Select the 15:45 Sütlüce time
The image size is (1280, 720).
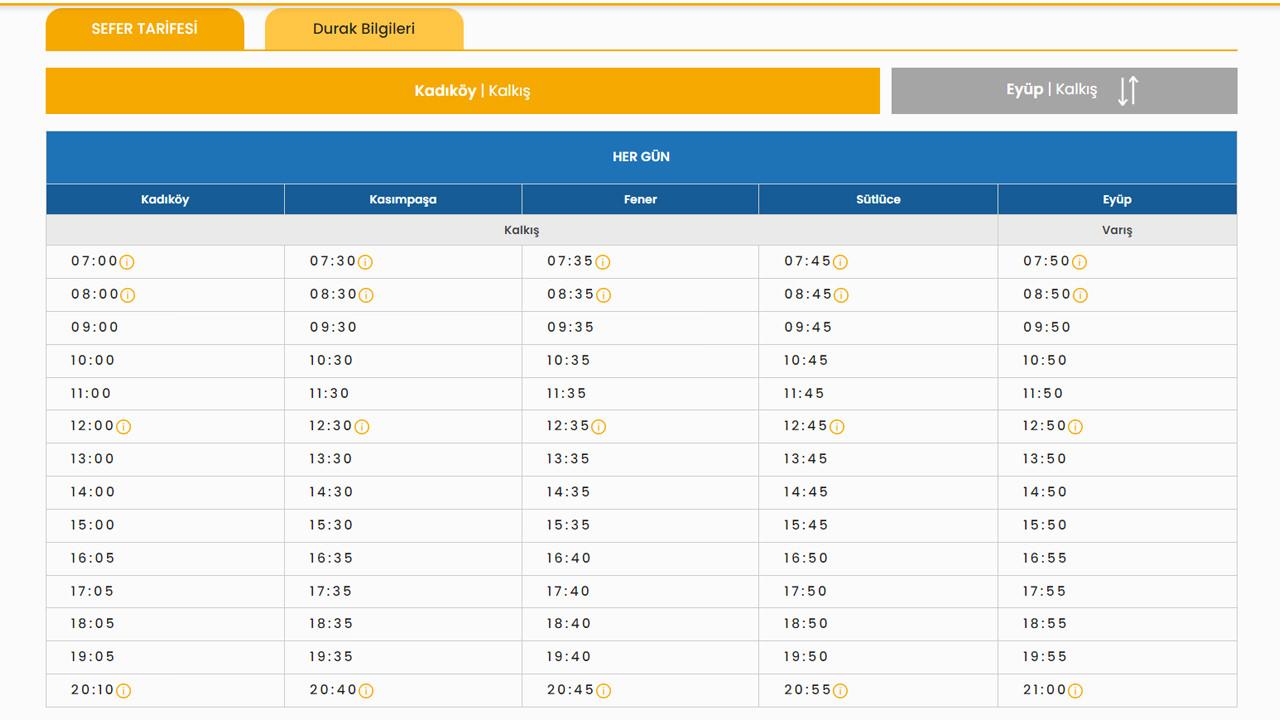(x=806, y=525)
